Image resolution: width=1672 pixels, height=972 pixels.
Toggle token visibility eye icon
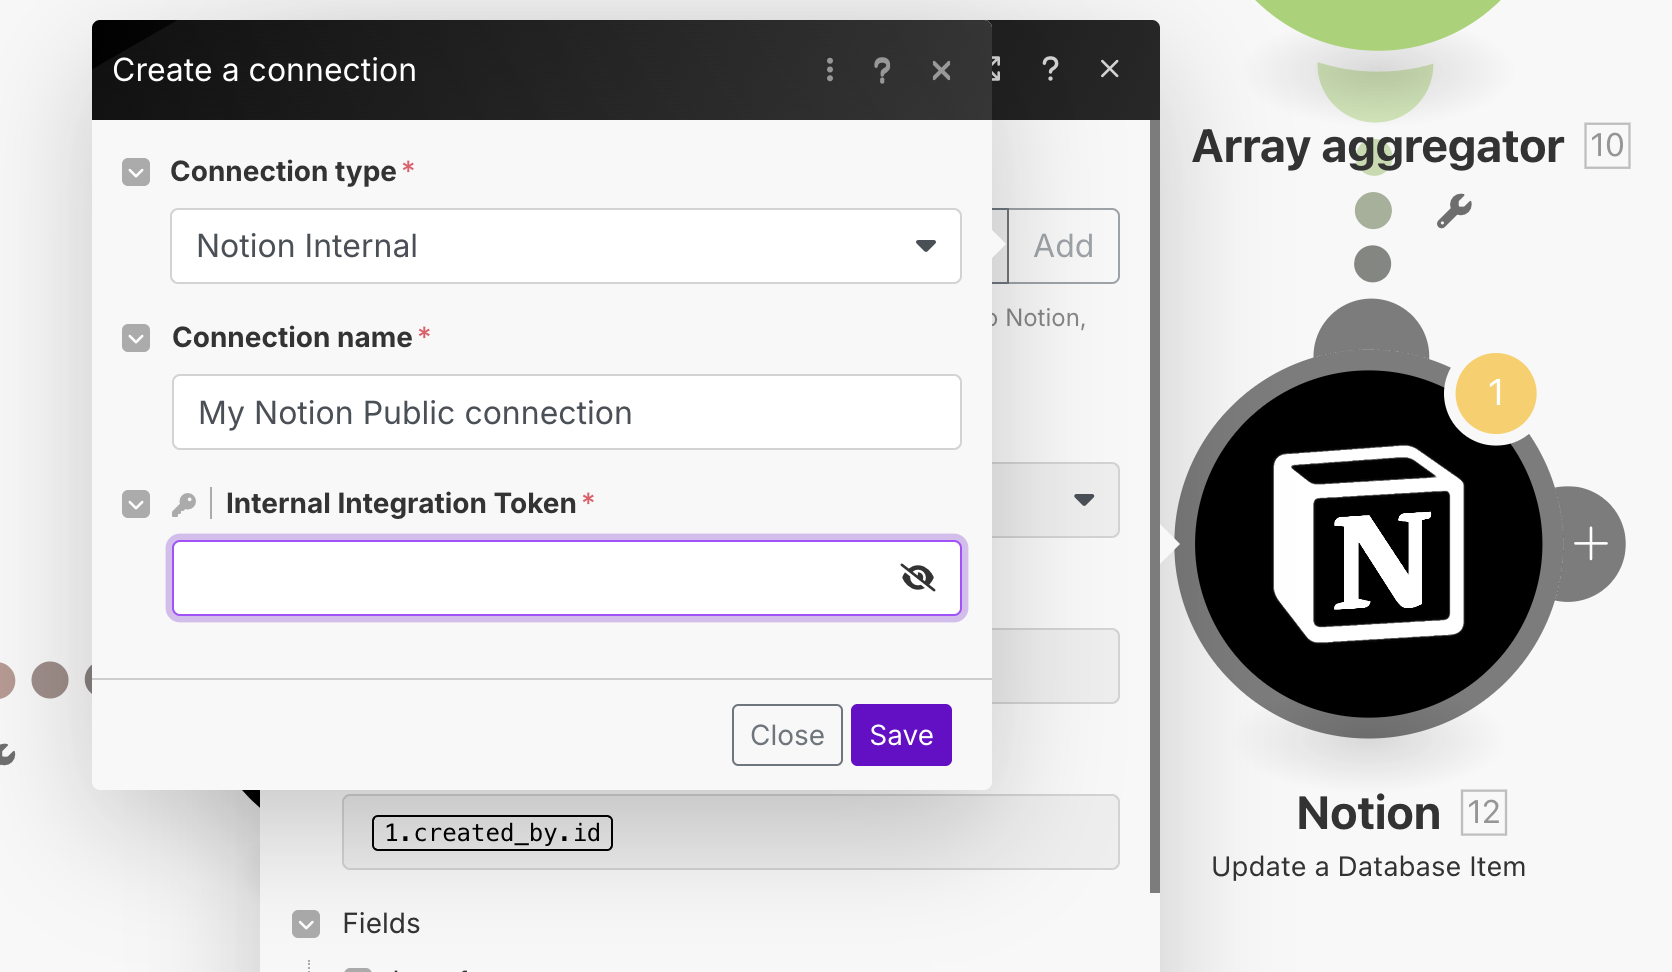pos(917,578)
